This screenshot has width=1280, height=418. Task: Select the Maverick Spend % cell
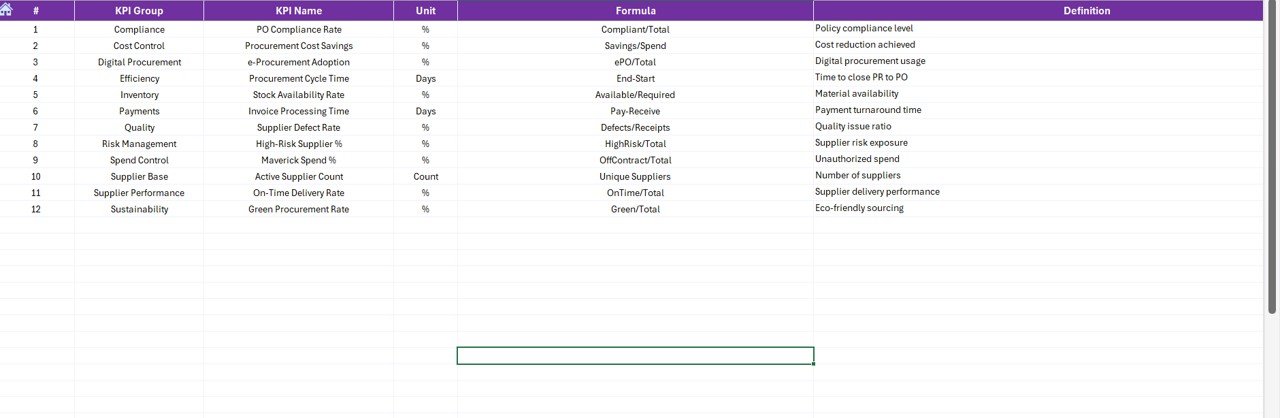click(x=298, y=160)
